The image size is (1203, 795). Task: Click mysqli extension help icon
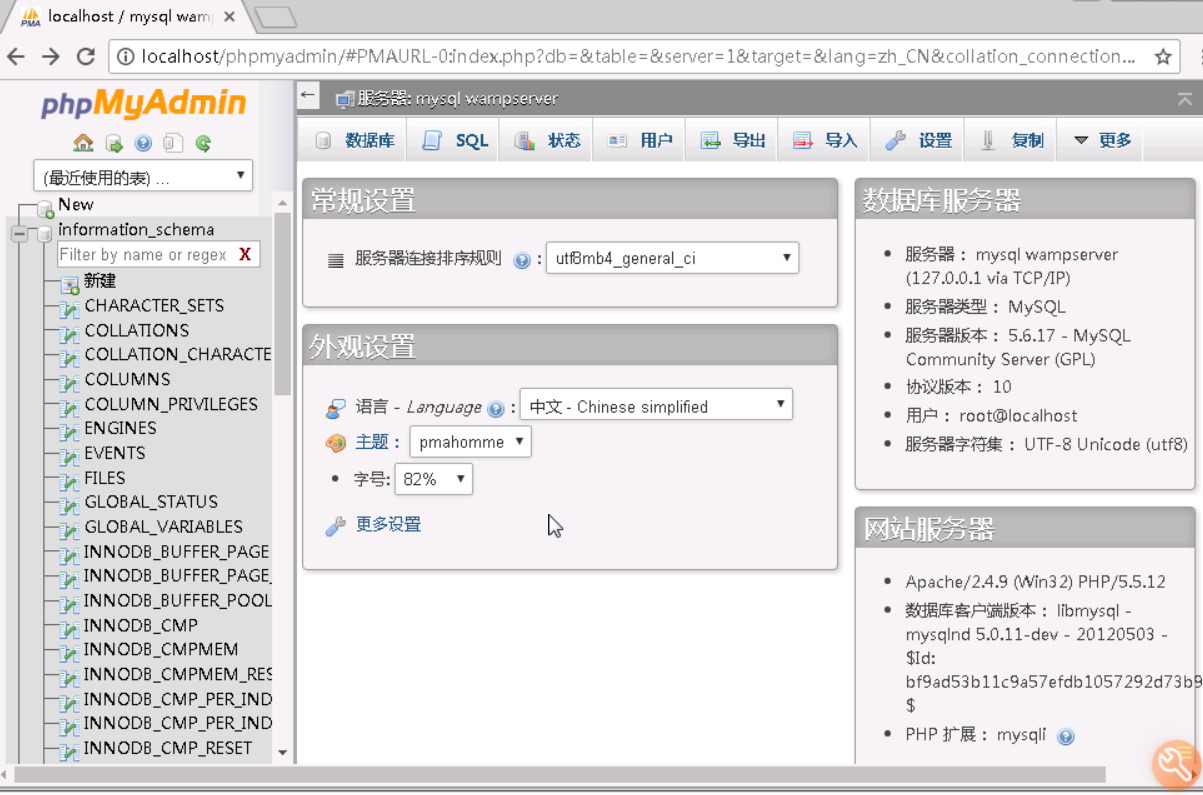coord(1066,737)
